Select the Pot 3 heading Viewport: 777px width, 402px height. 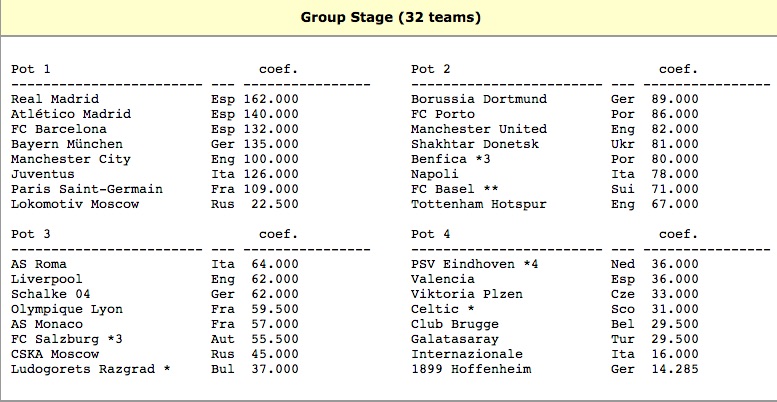(x=31, y=234)
